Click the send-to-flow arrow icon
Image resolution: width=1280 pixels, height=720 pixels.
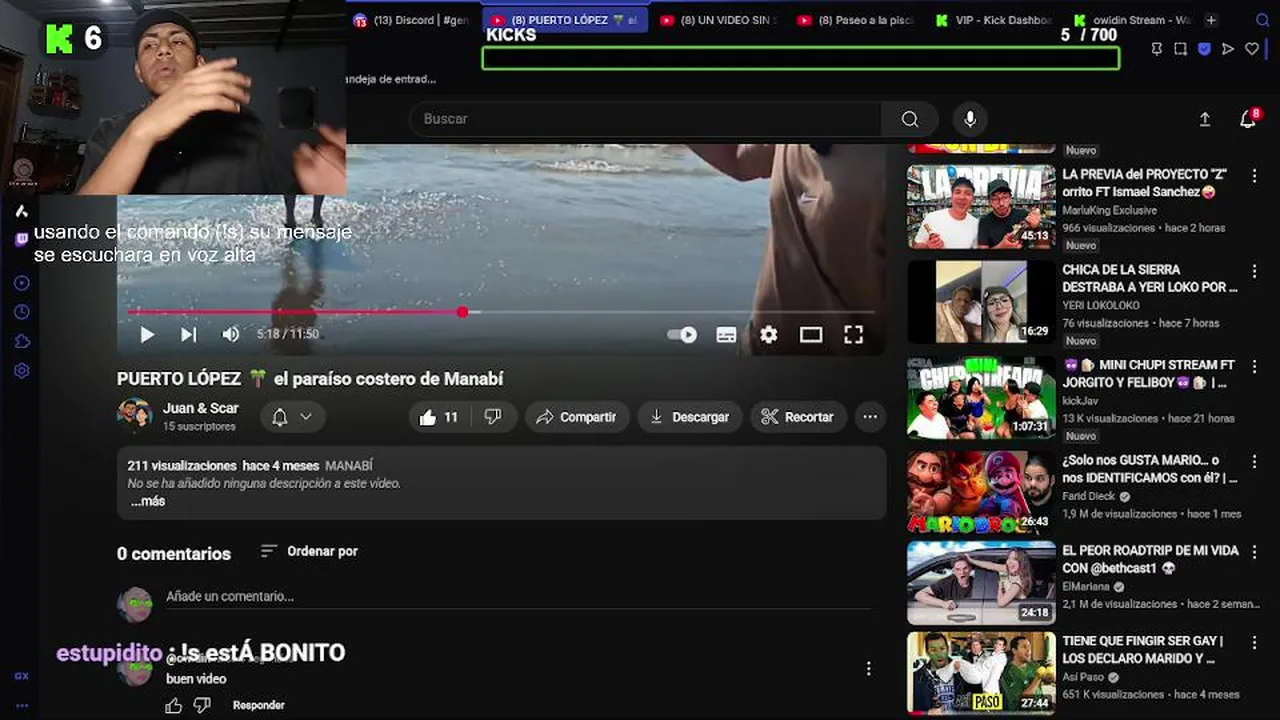click(x=1228, y=49)
